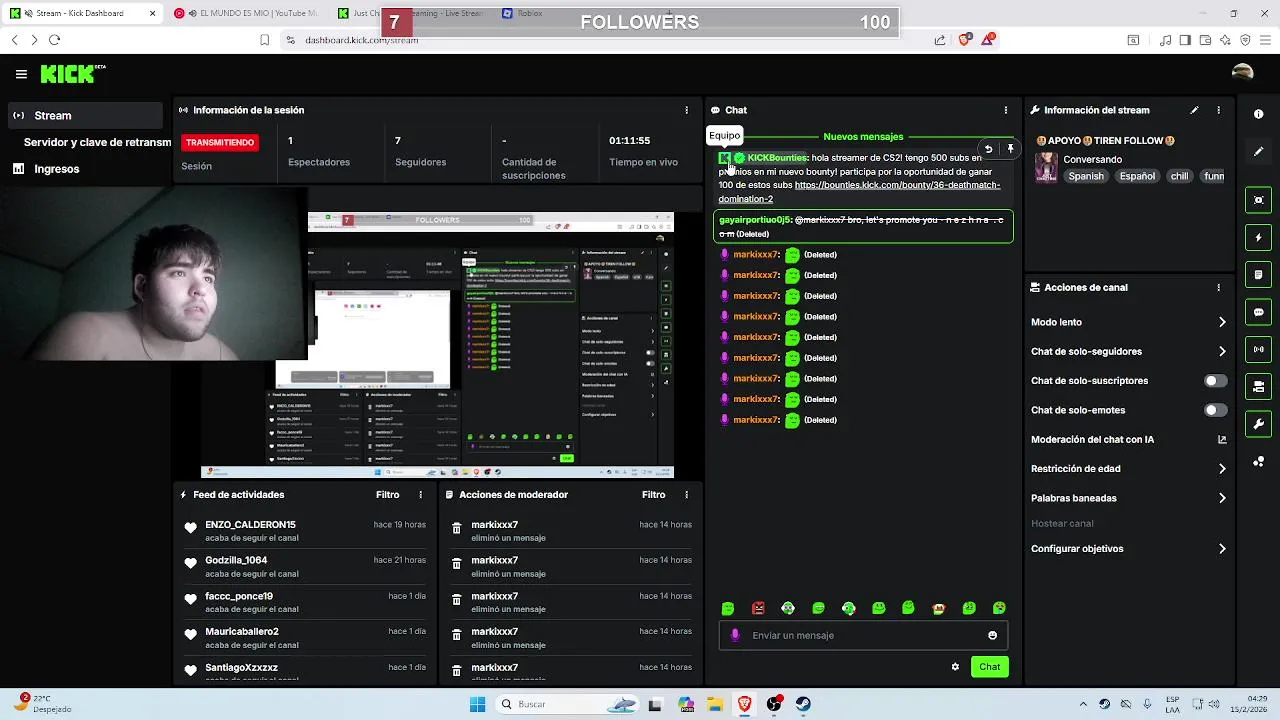This screenshot has width=1280, height=720.
Task: Toggle Chat de solo-suscriptores switch
Action: click(x=1215, y=381)
